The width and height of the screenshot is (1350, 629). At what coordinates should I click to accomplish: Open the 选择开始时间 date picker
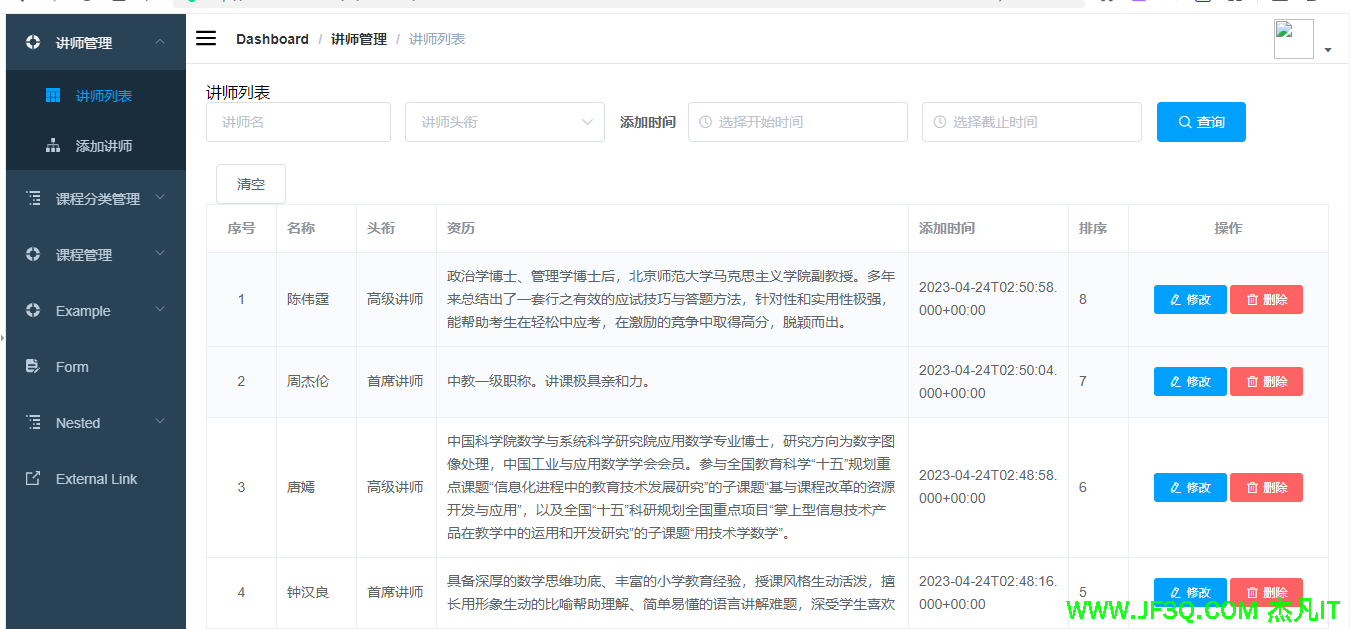tap(797, 122)
